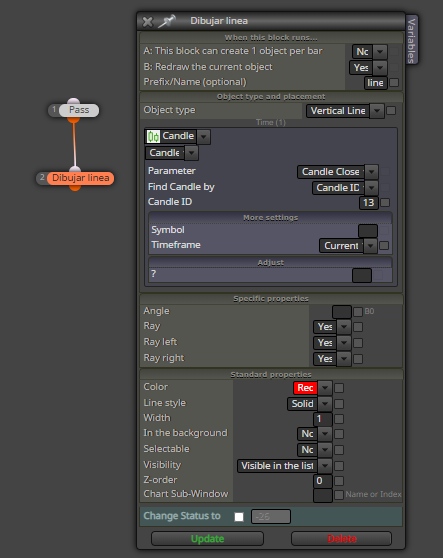Open Line style Solid dropdown

tap(310, 404)
